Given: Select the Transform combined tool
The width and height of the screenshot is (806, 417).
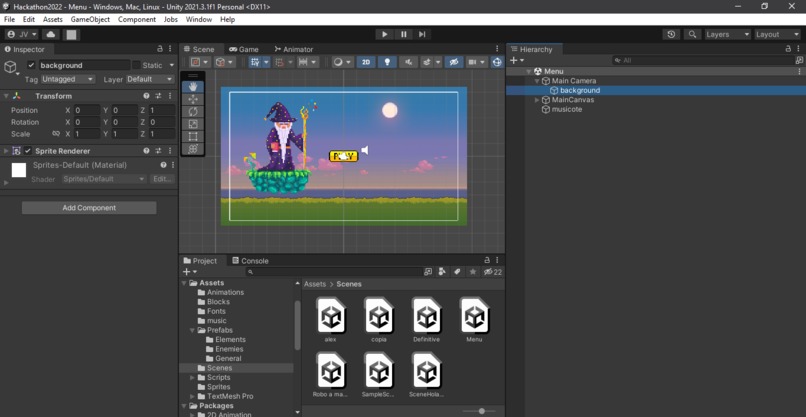Looking at the screenshot, I should [x=193, y=149].
